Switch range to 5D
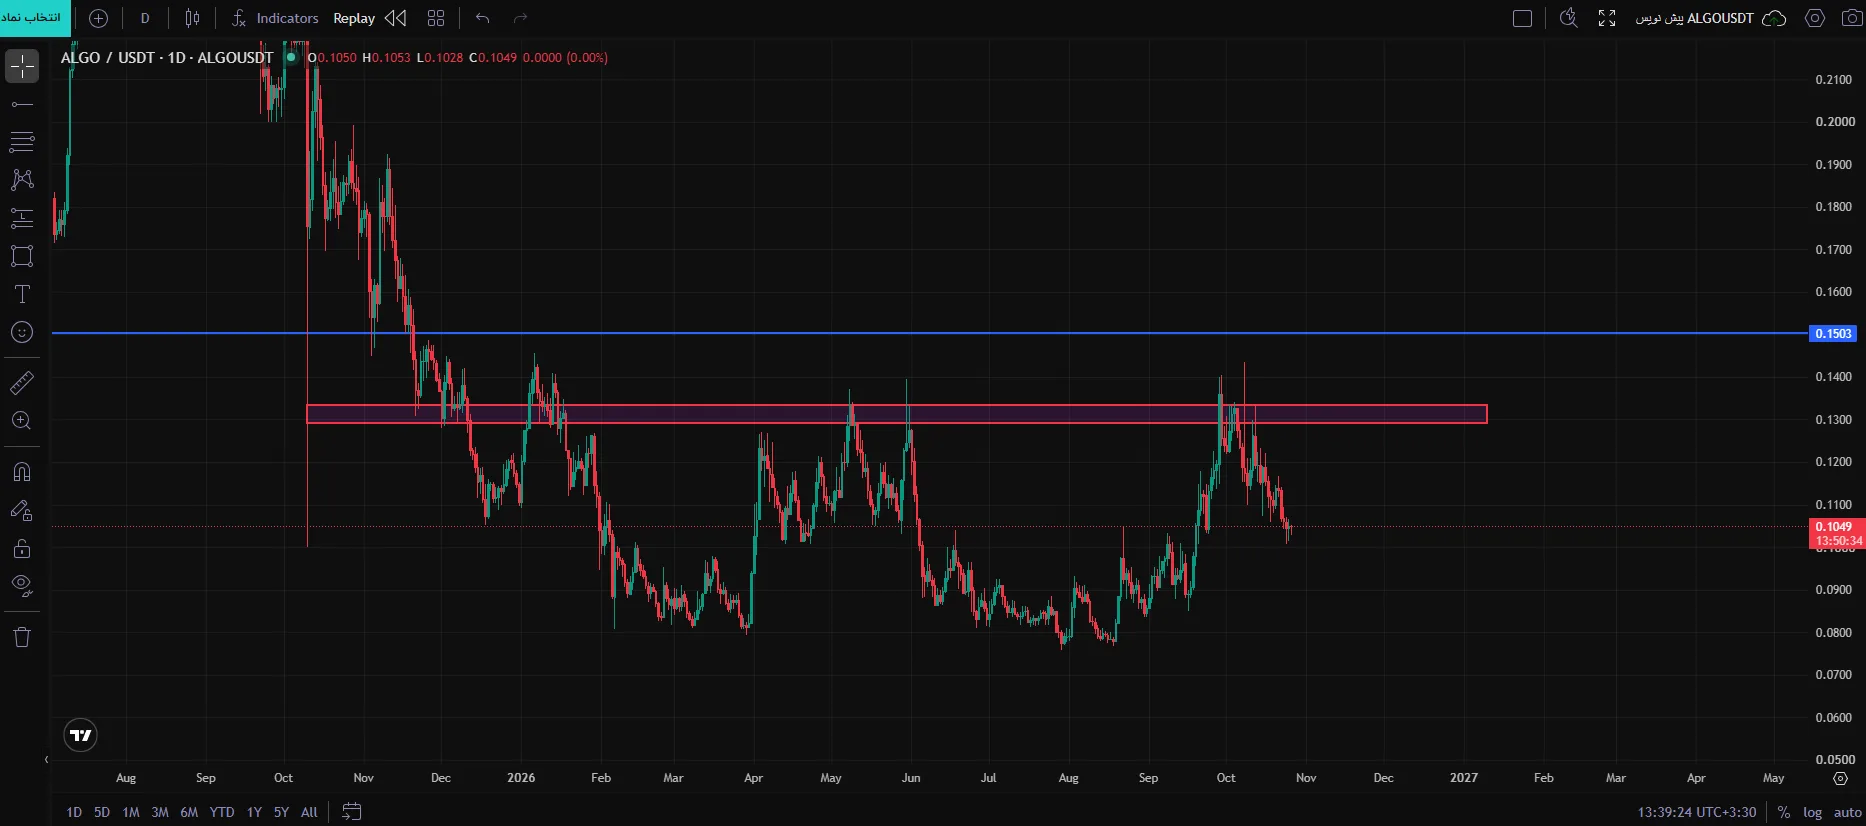The width and height of the screenshot is (1866, 826). tap(102, 812)
